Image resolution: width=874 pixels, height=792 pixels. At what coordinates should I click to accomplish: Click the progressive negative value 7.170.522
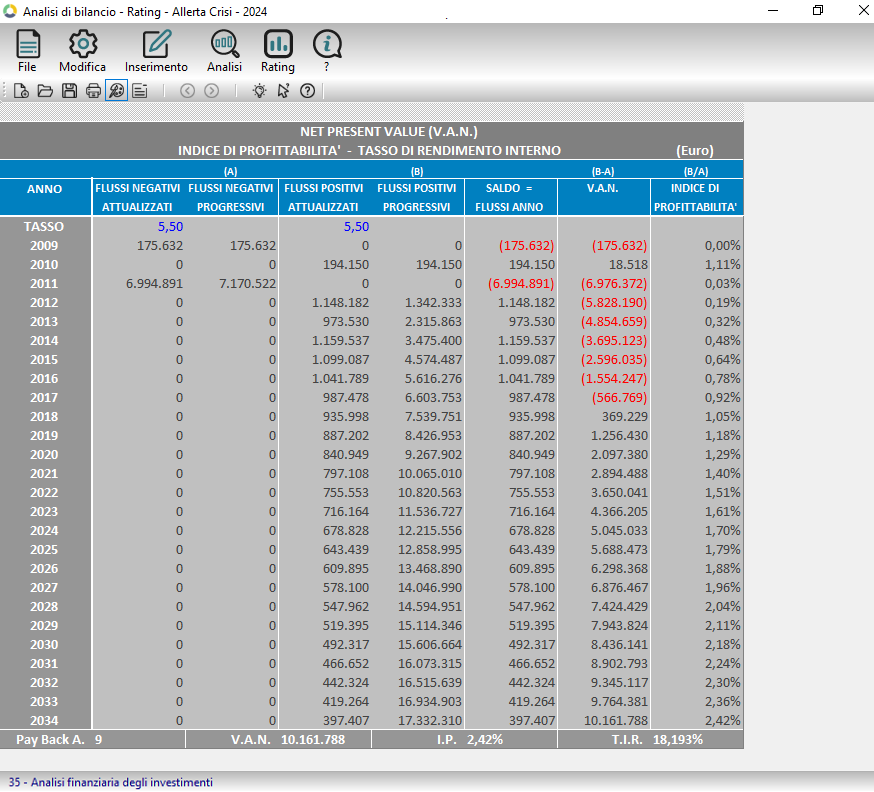click(x=247, y=284)
